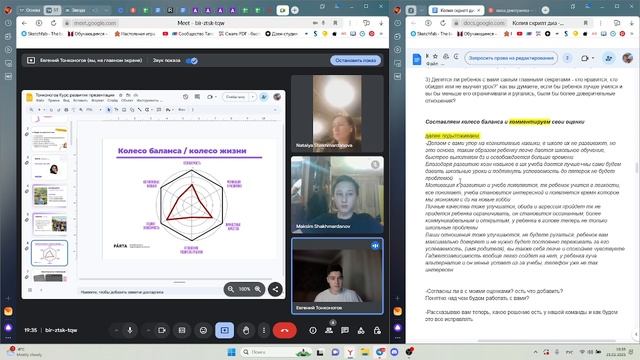Raise hand in the meeting
This screenshot has width=640, height=360.
246,330
